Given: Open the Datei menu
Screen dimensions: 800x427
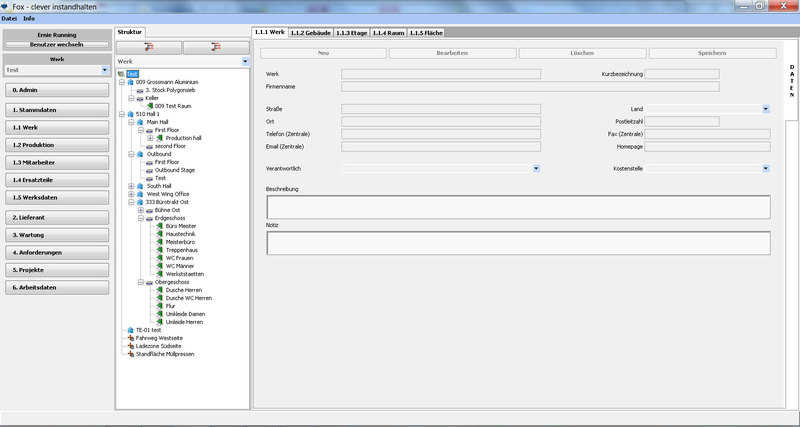Looking at the screenshot, I should click(9, 18).
